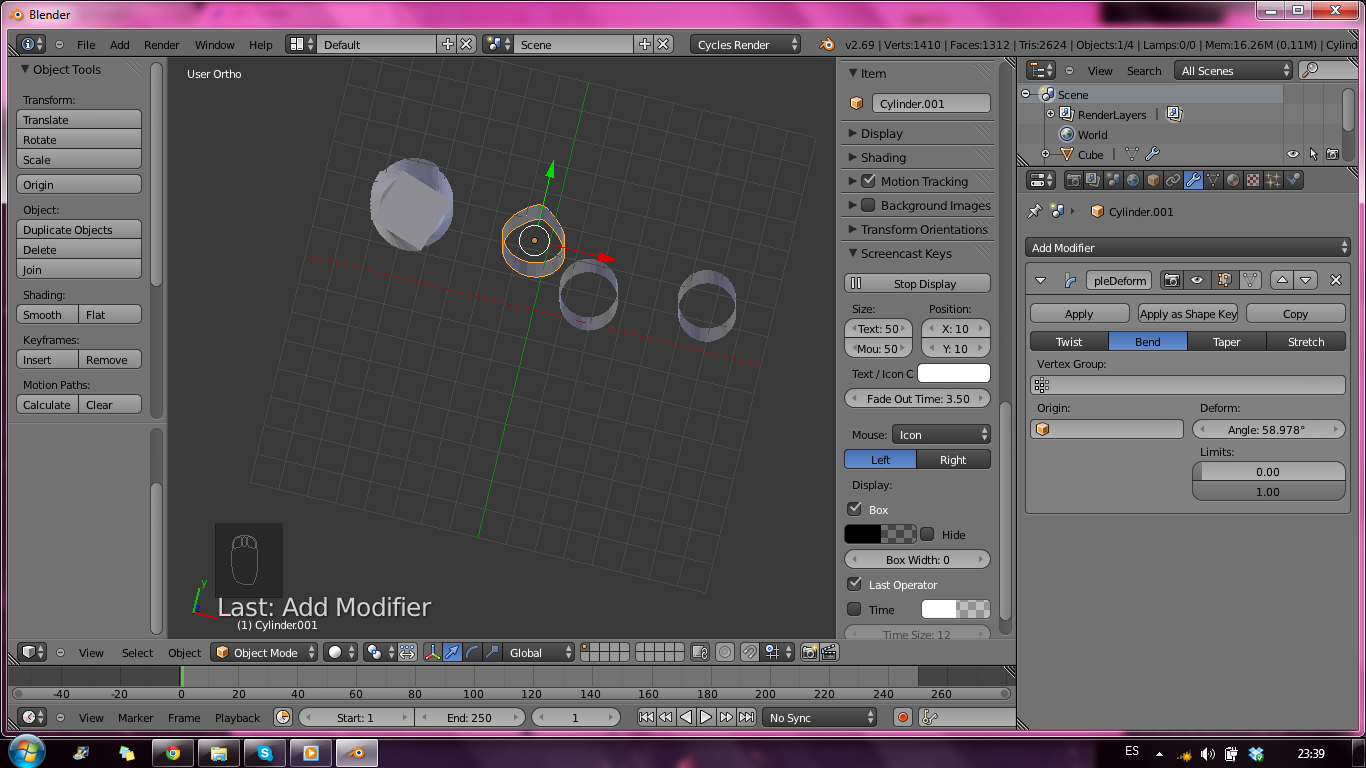Select the Taper deform mode

point(1227,341)
